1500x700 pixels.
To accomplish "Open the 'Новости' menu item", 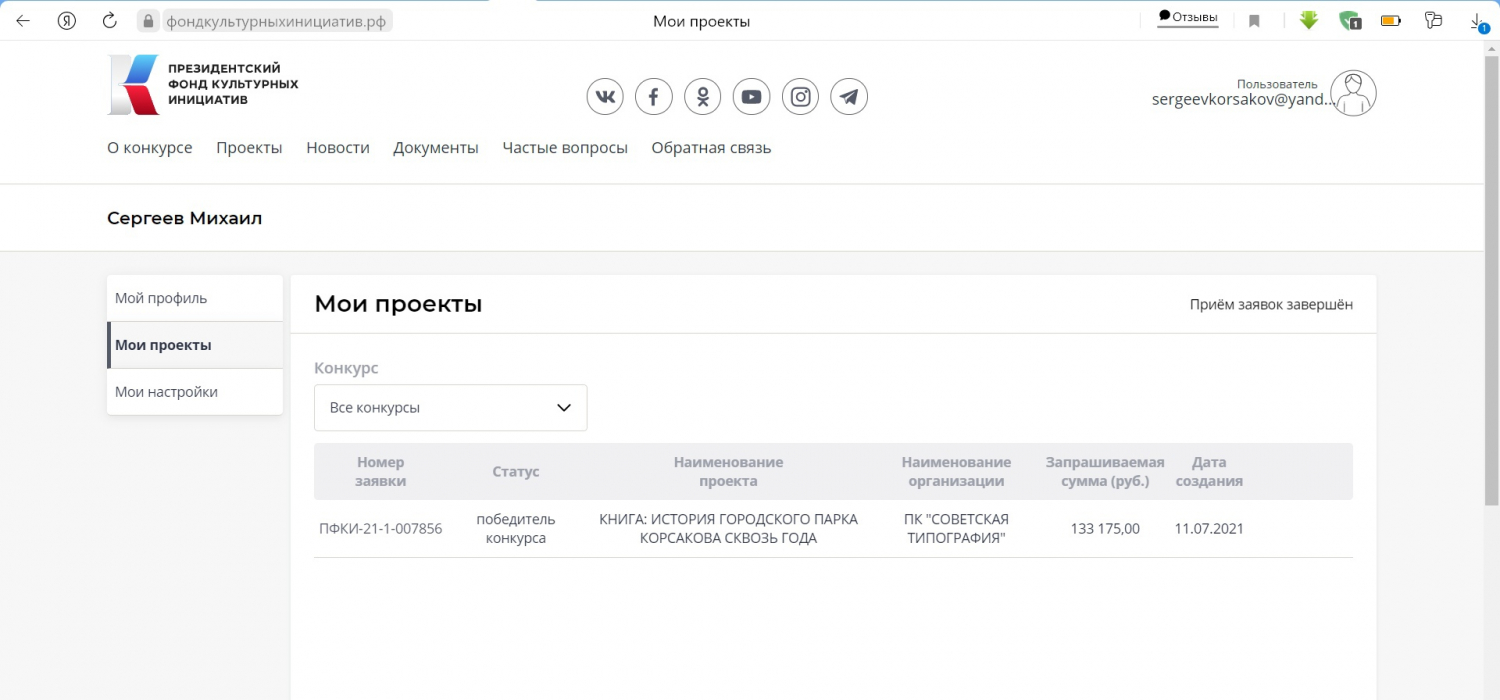I will click(338, 148).
